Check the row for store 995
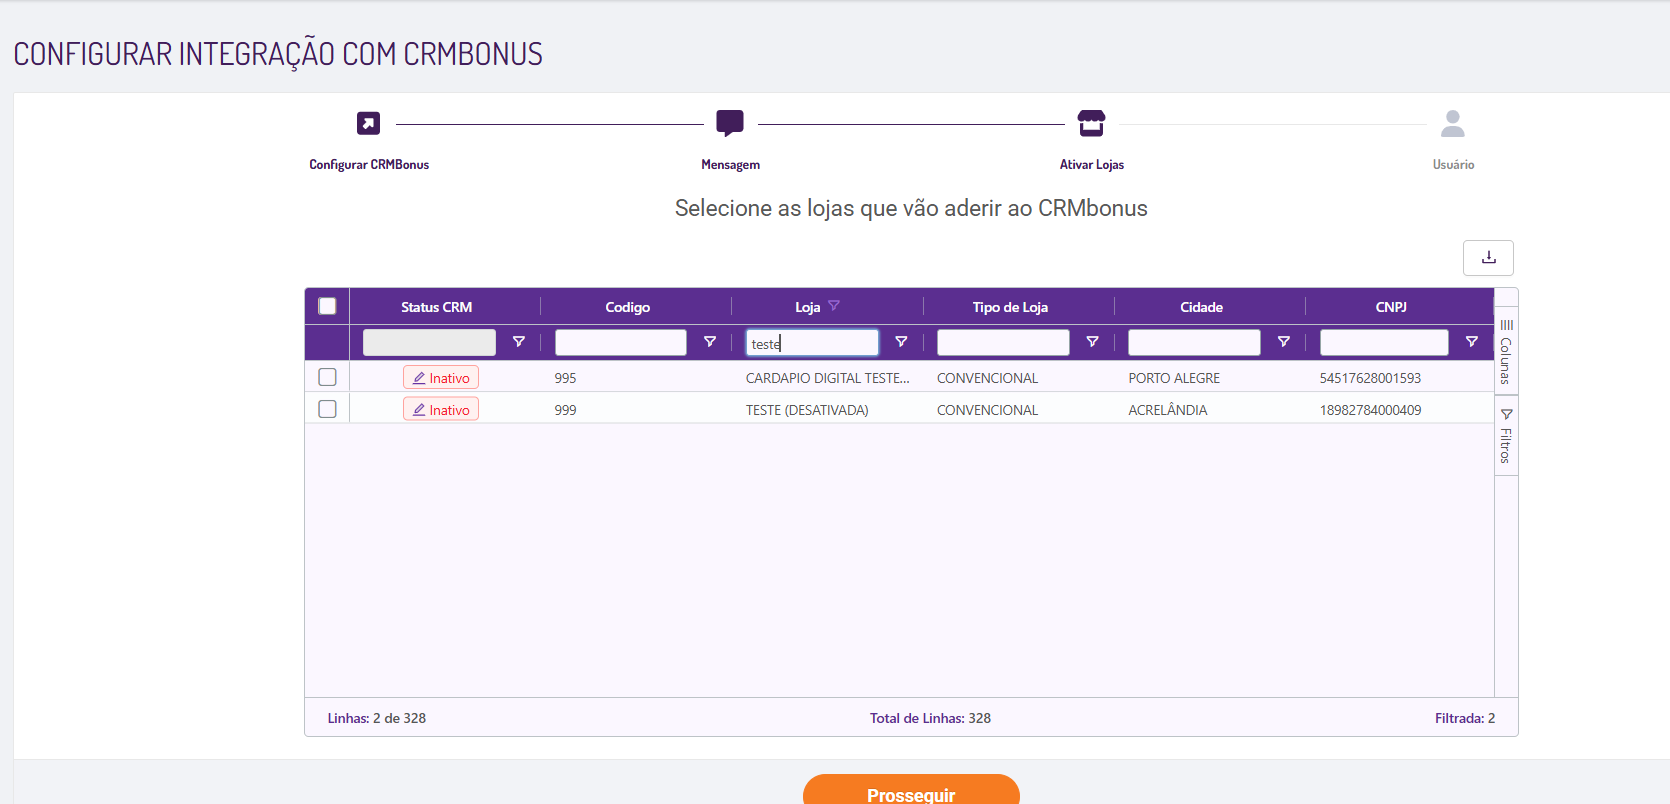This screenshot has height=804, width=1670. pos(327,377)
